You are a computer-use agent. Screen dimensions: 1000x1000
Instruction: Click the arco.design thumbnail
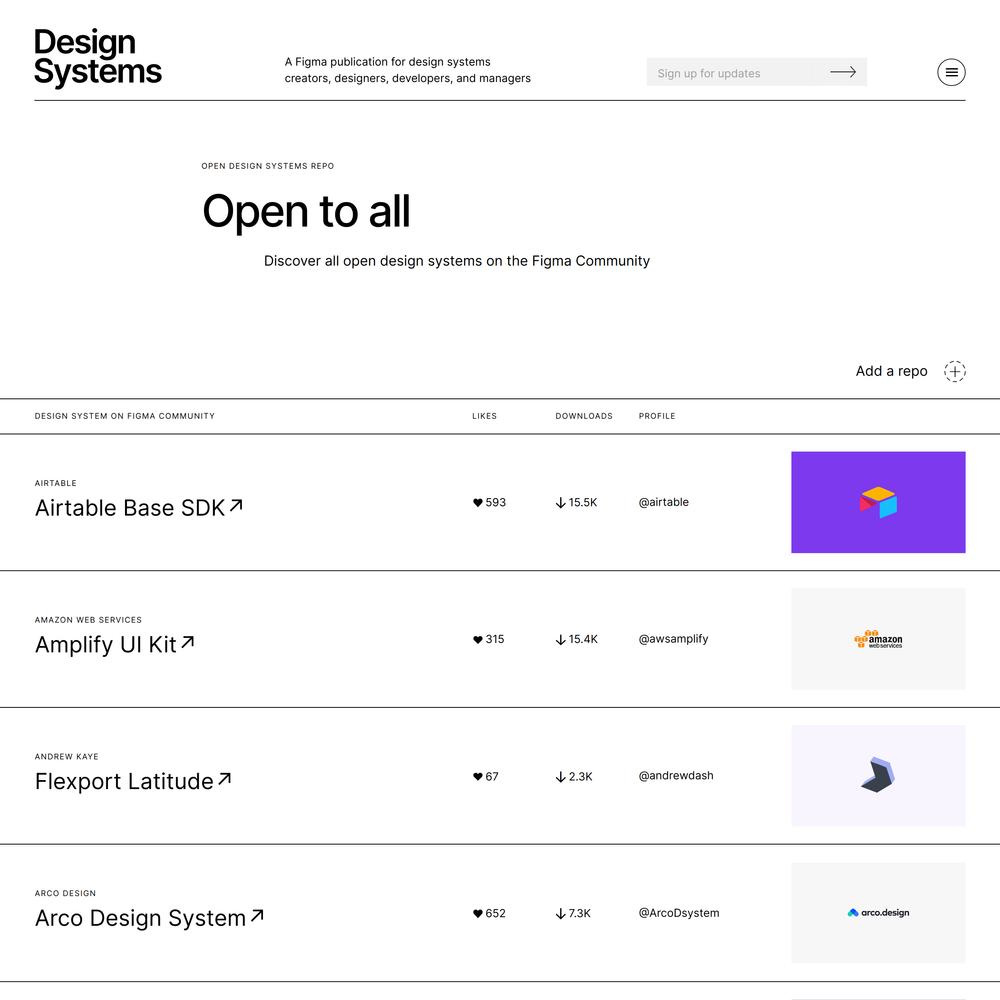tap(878, 913)
